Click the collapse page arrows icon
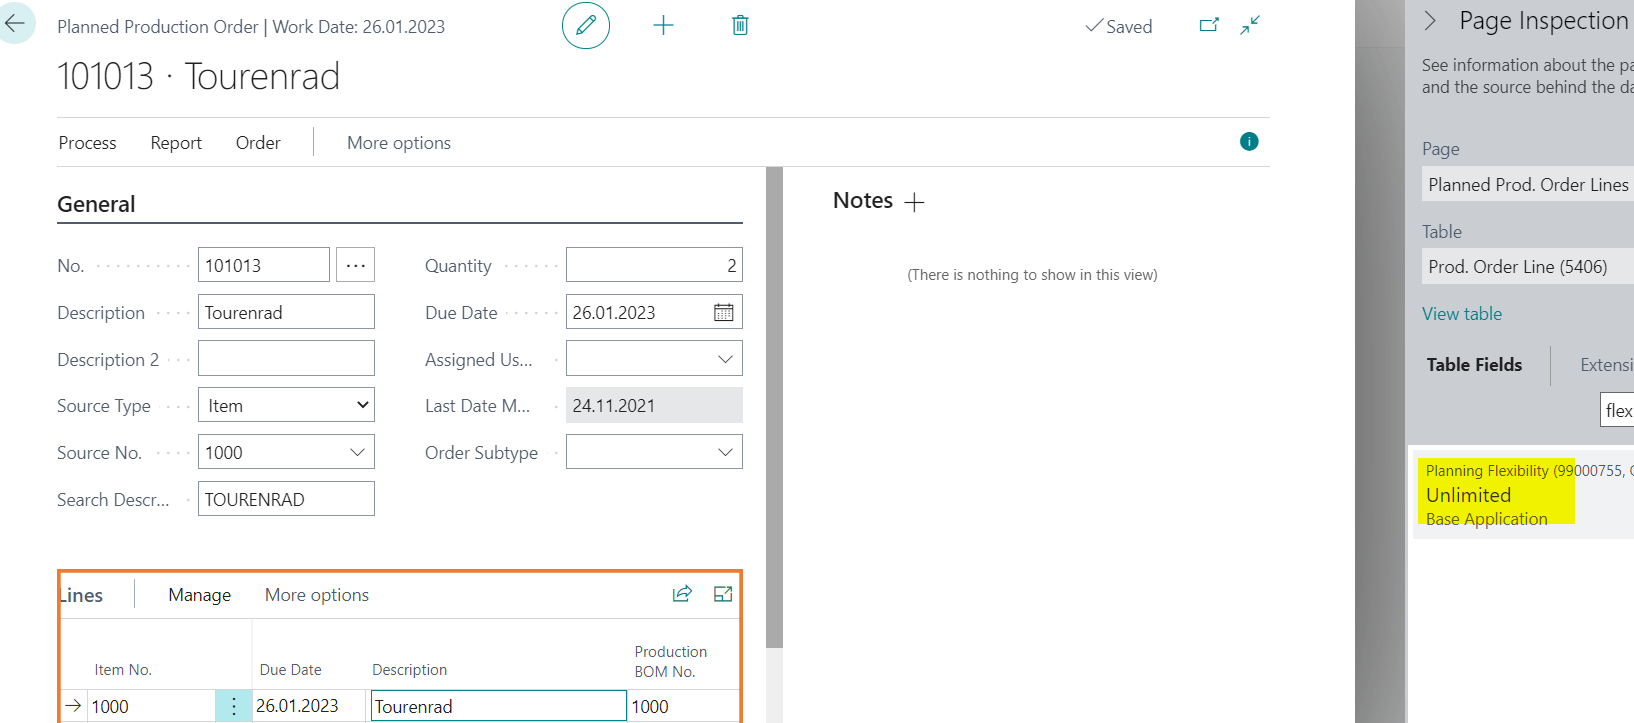This screenshot has width=1634, height=723. pos(1250,25)
